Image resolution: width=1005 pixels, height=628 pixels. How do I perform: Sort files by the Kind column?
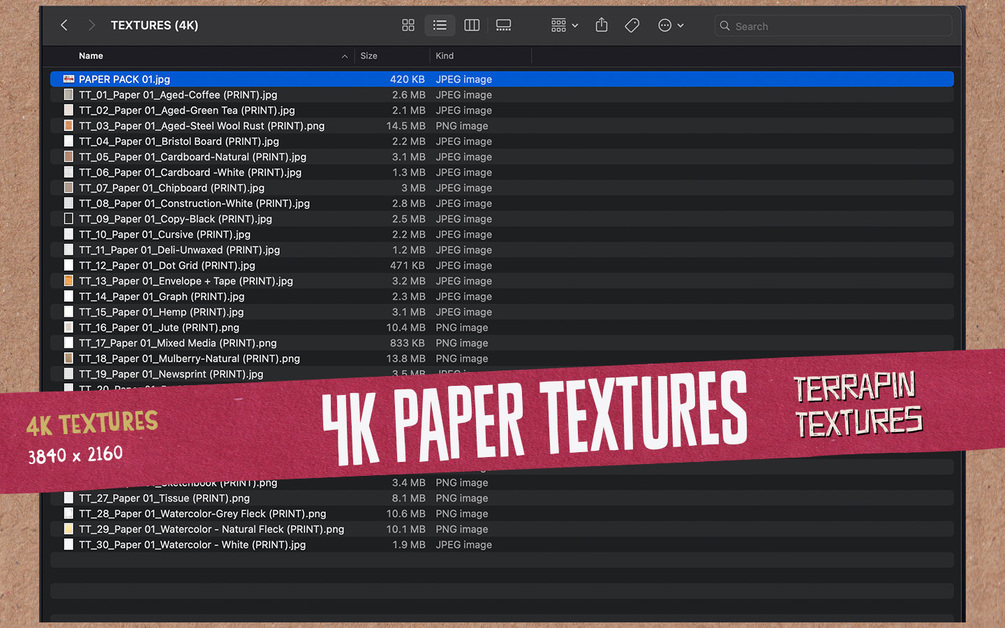click(x=444, y=56)
